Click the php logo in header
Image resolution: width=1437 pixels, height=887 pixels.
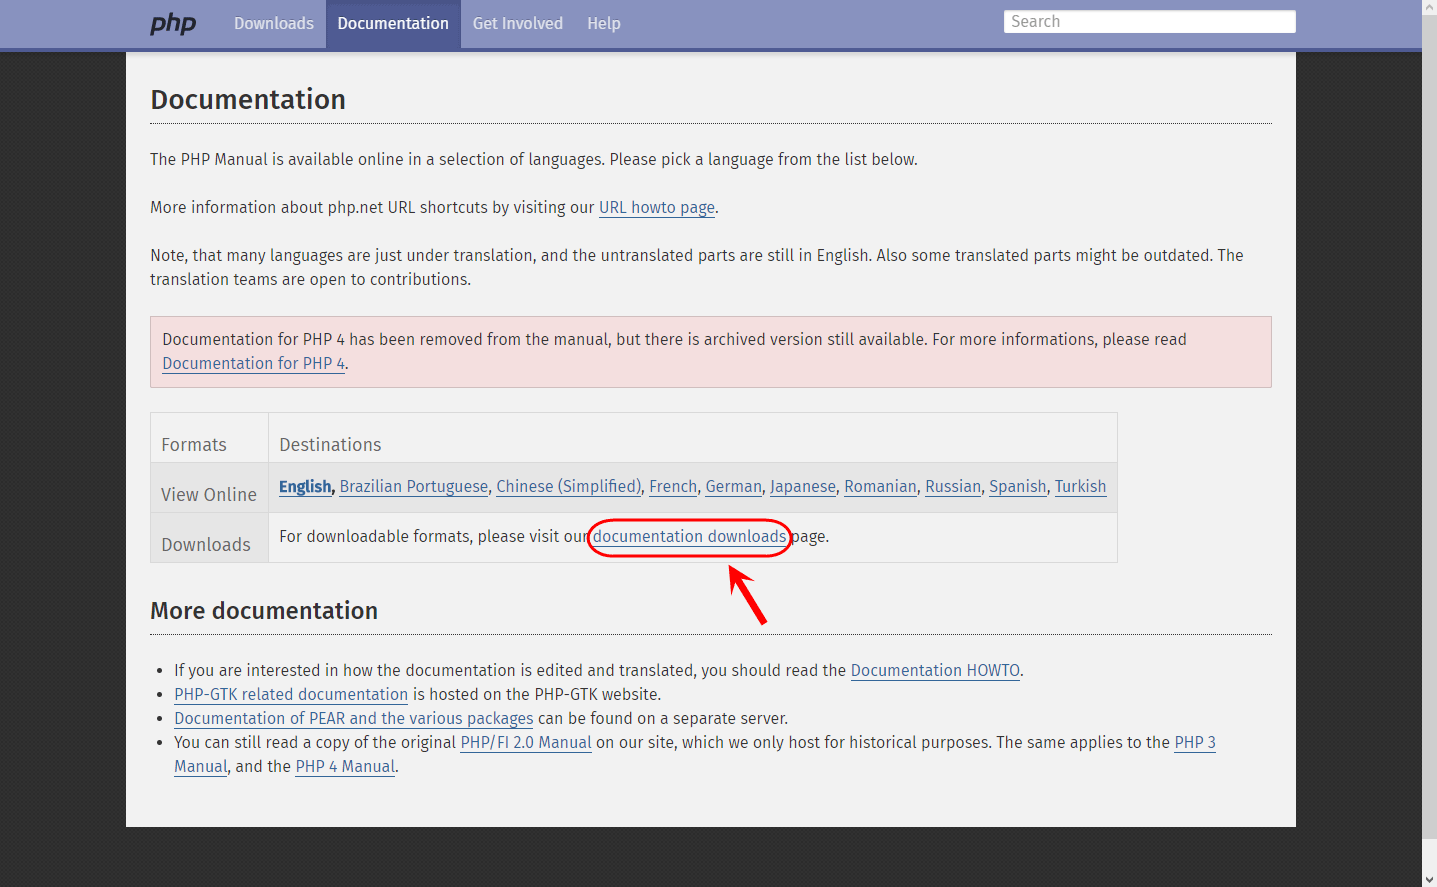[x=173, y=24]
